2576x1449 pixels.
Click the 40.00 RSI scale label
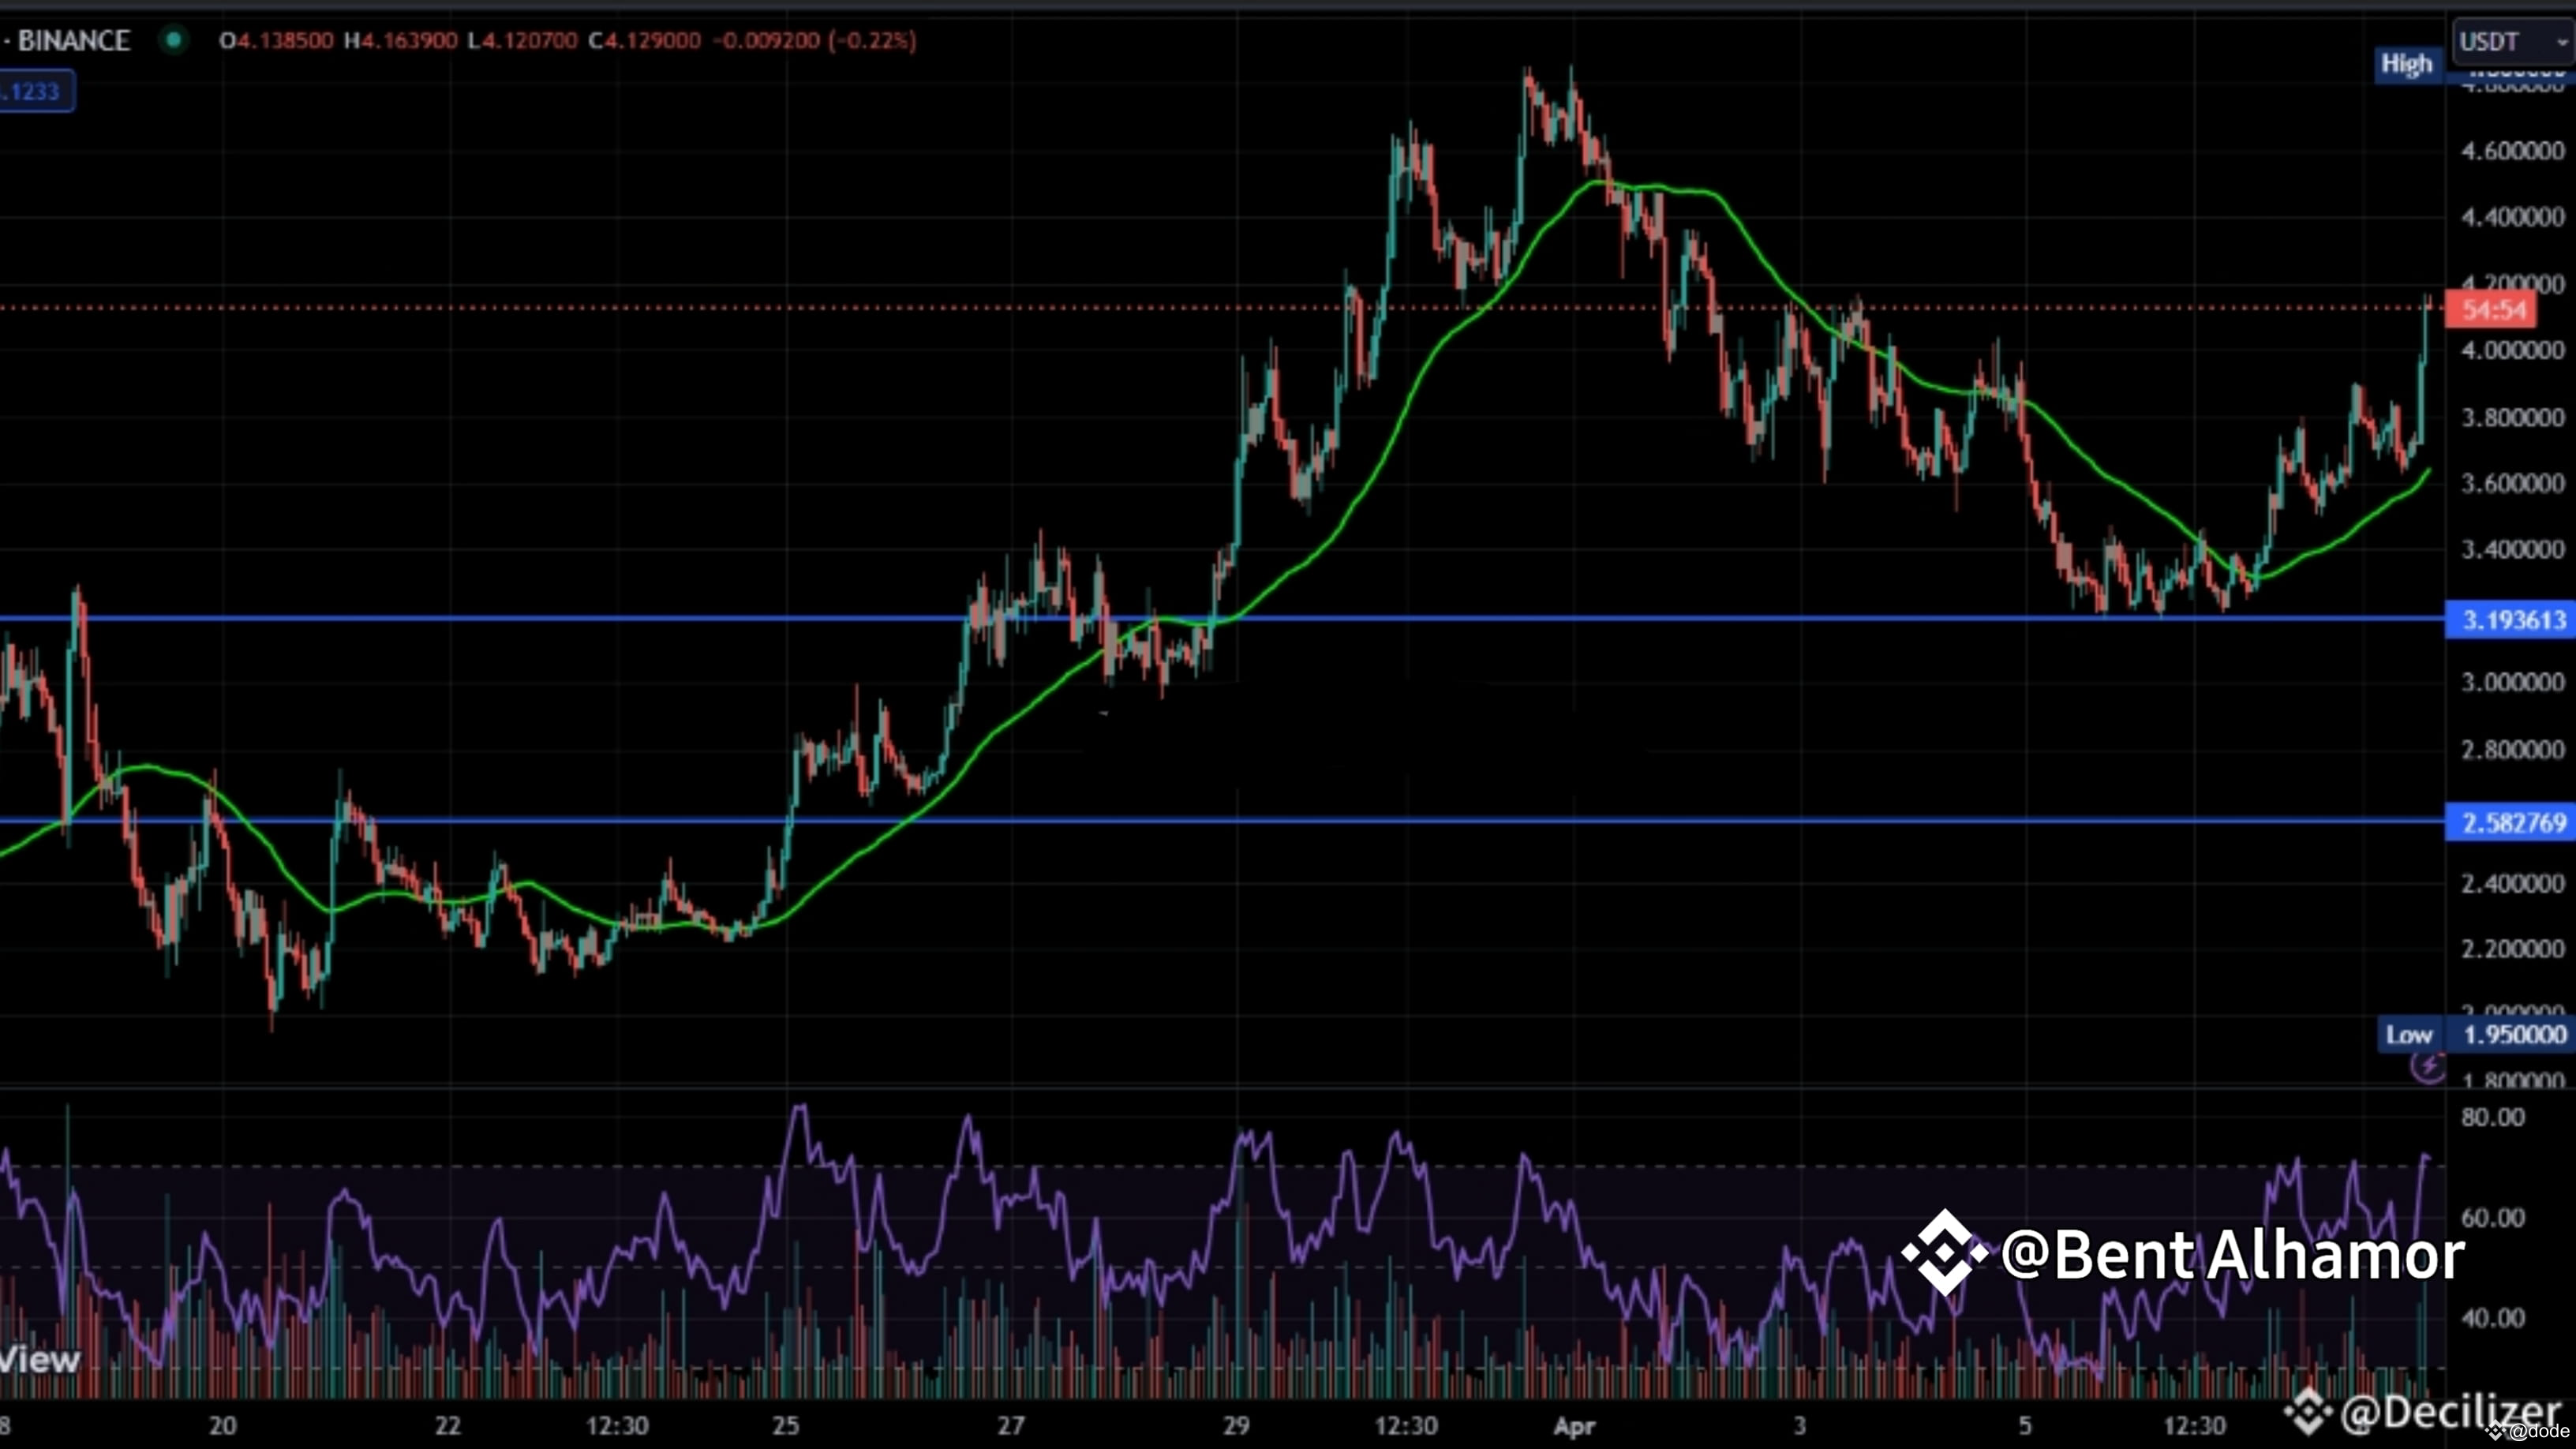tap(2492, 1318)
